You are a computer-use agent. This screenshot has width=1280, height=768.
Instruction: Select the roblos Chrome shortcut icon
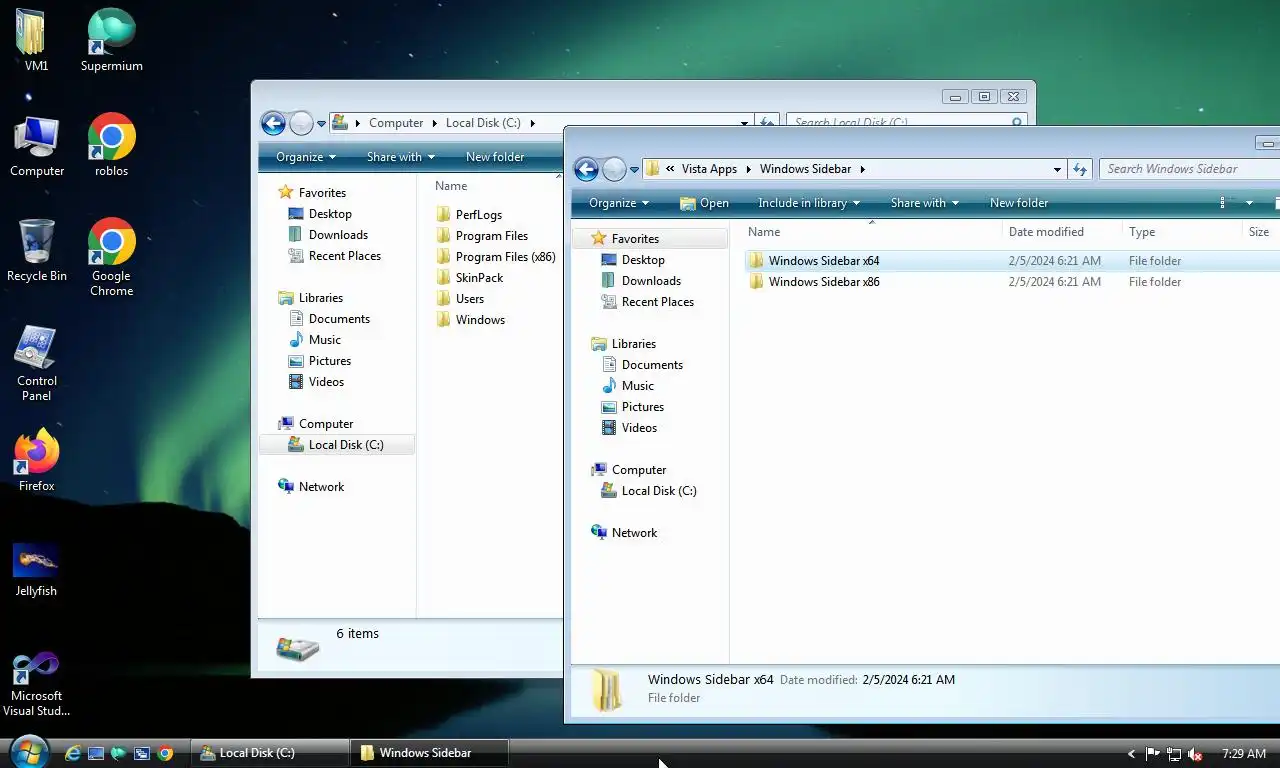click(x=111, y=146)
